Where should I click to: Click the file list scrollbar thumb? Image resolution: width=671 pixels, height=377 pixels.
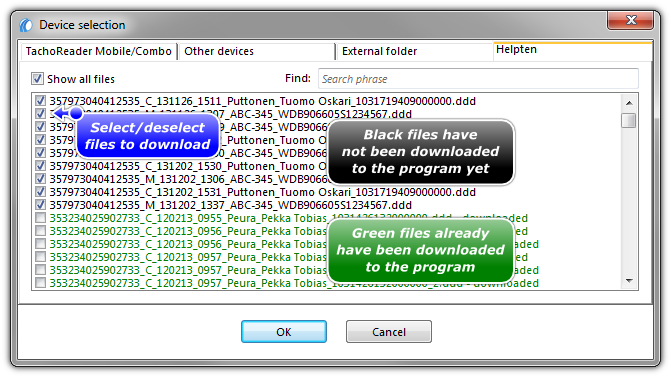629,120
